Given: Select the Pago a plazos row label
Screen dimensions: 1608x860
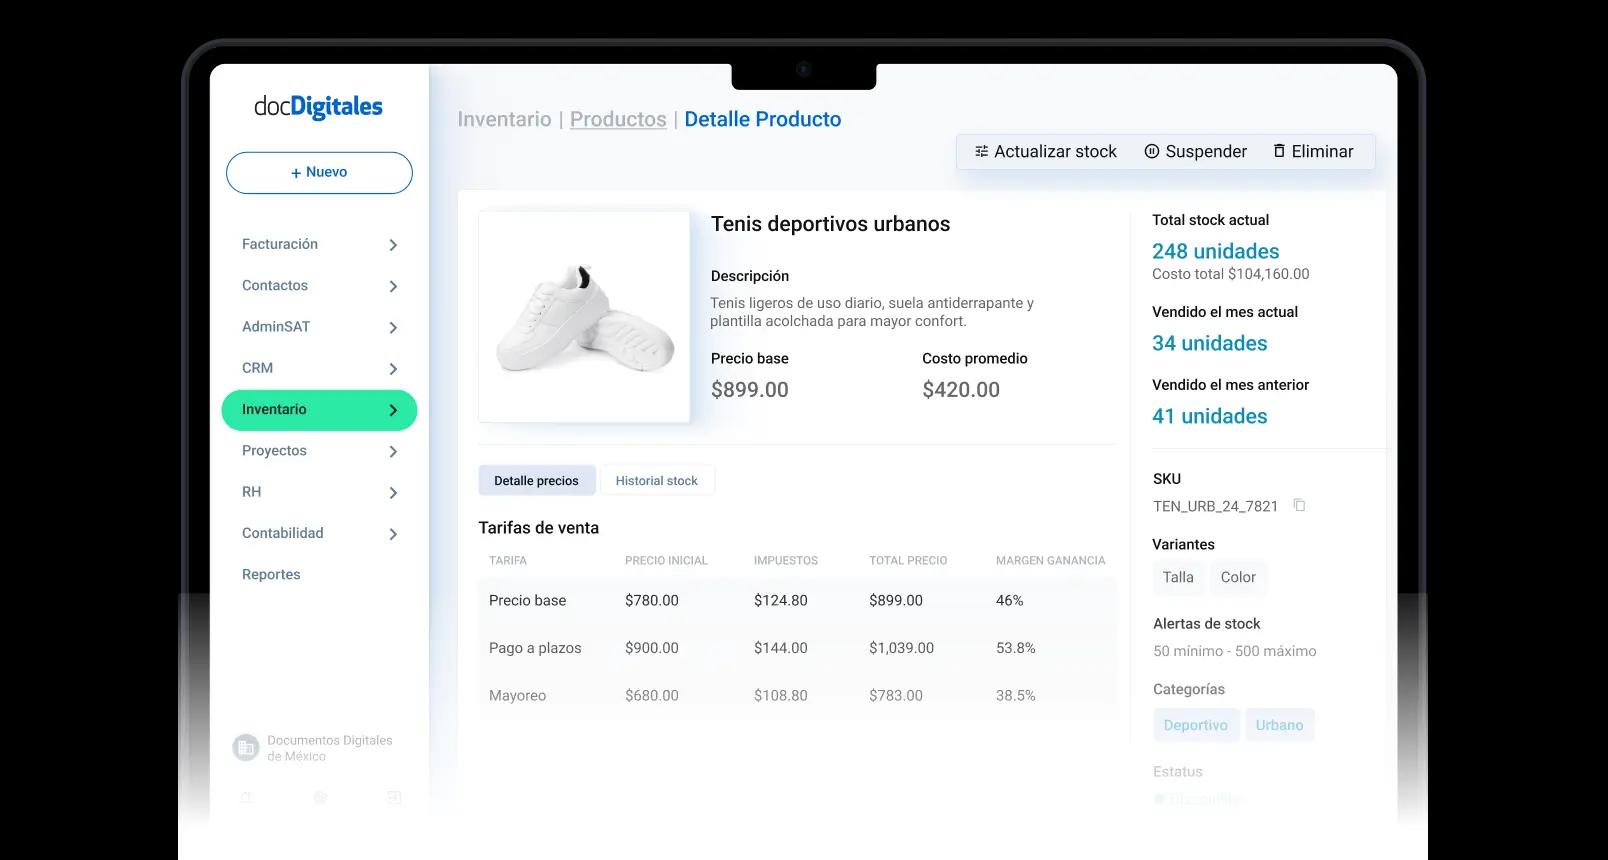Looking at the screenshot, I should point(535,648).
